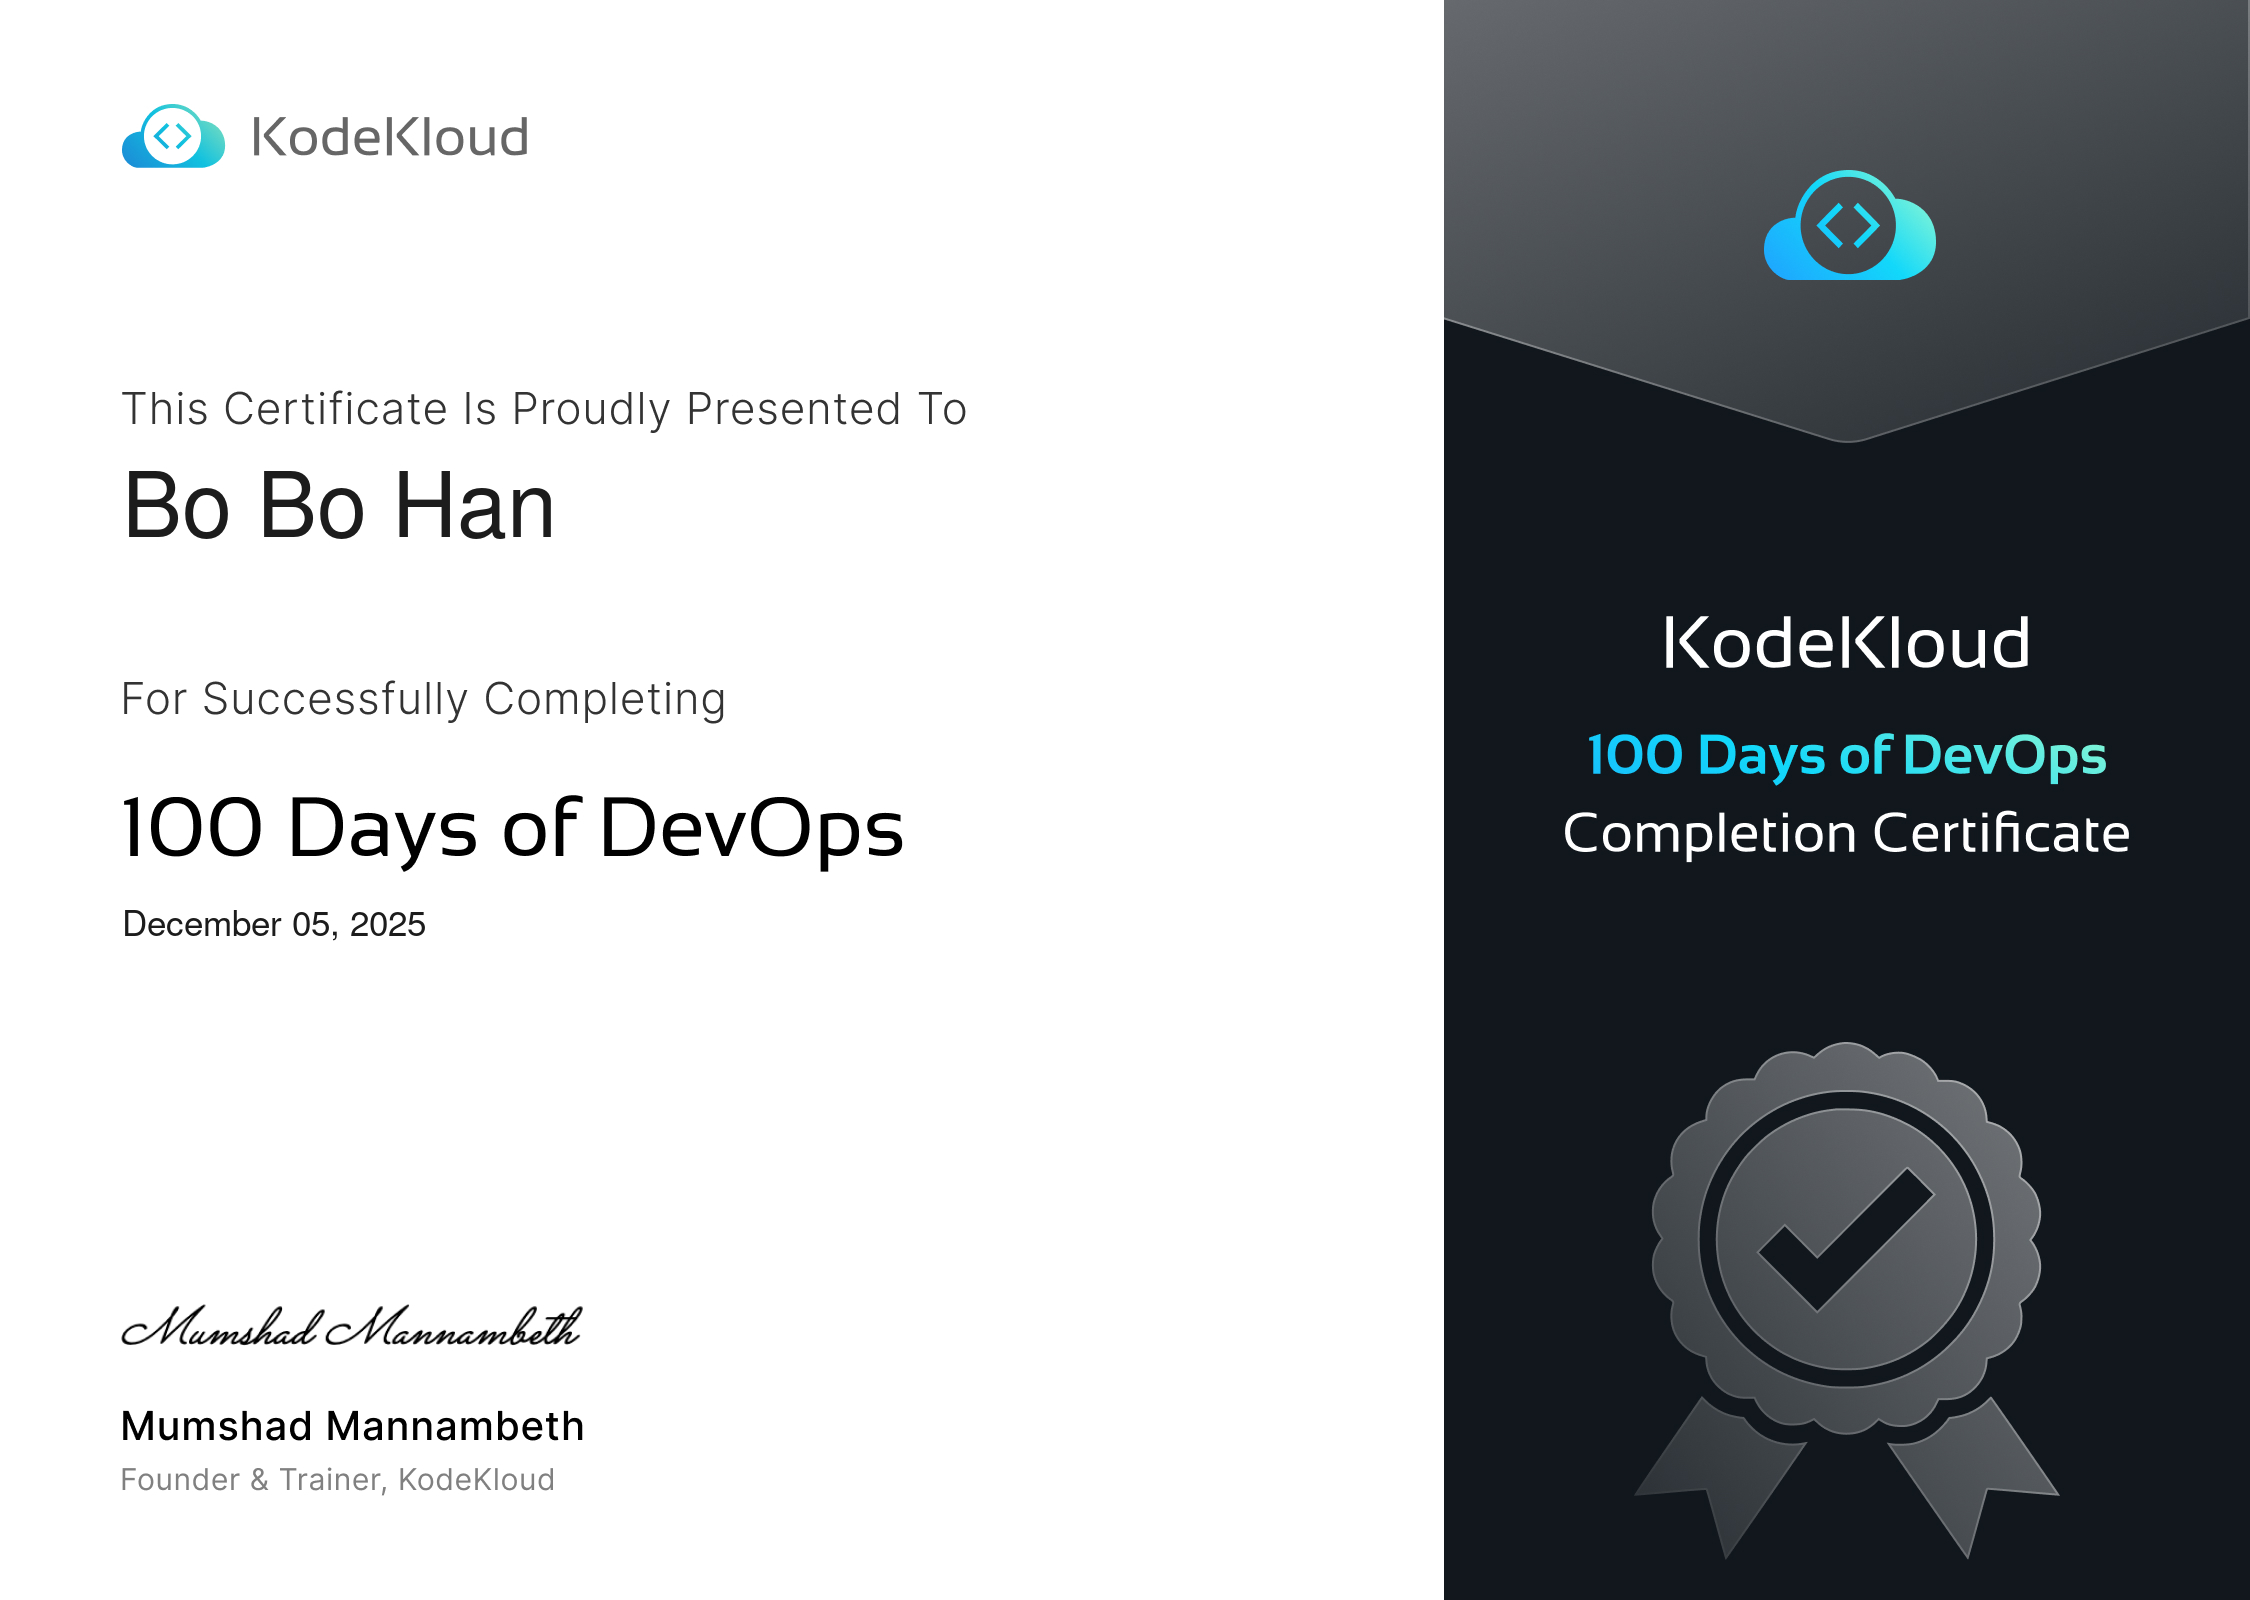Click the 'For Successfully Completing' text

coord(423,699)
